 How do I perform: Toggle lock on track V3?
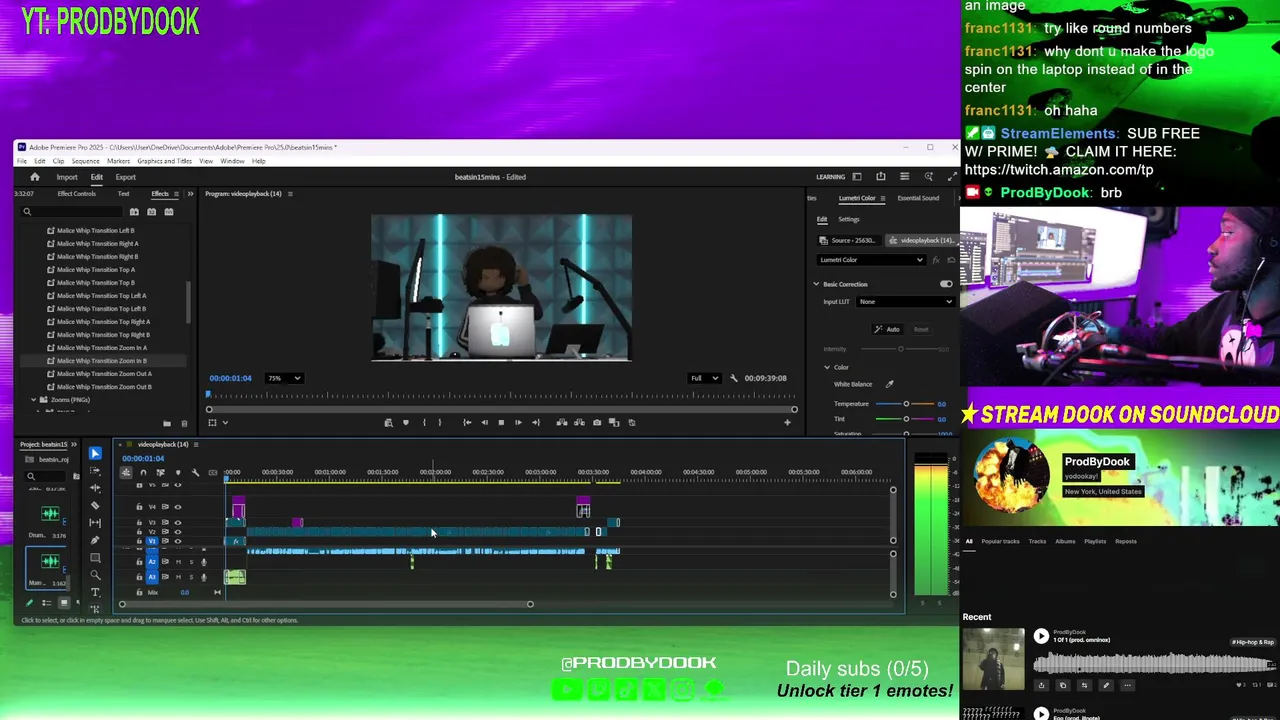point(139,522)
